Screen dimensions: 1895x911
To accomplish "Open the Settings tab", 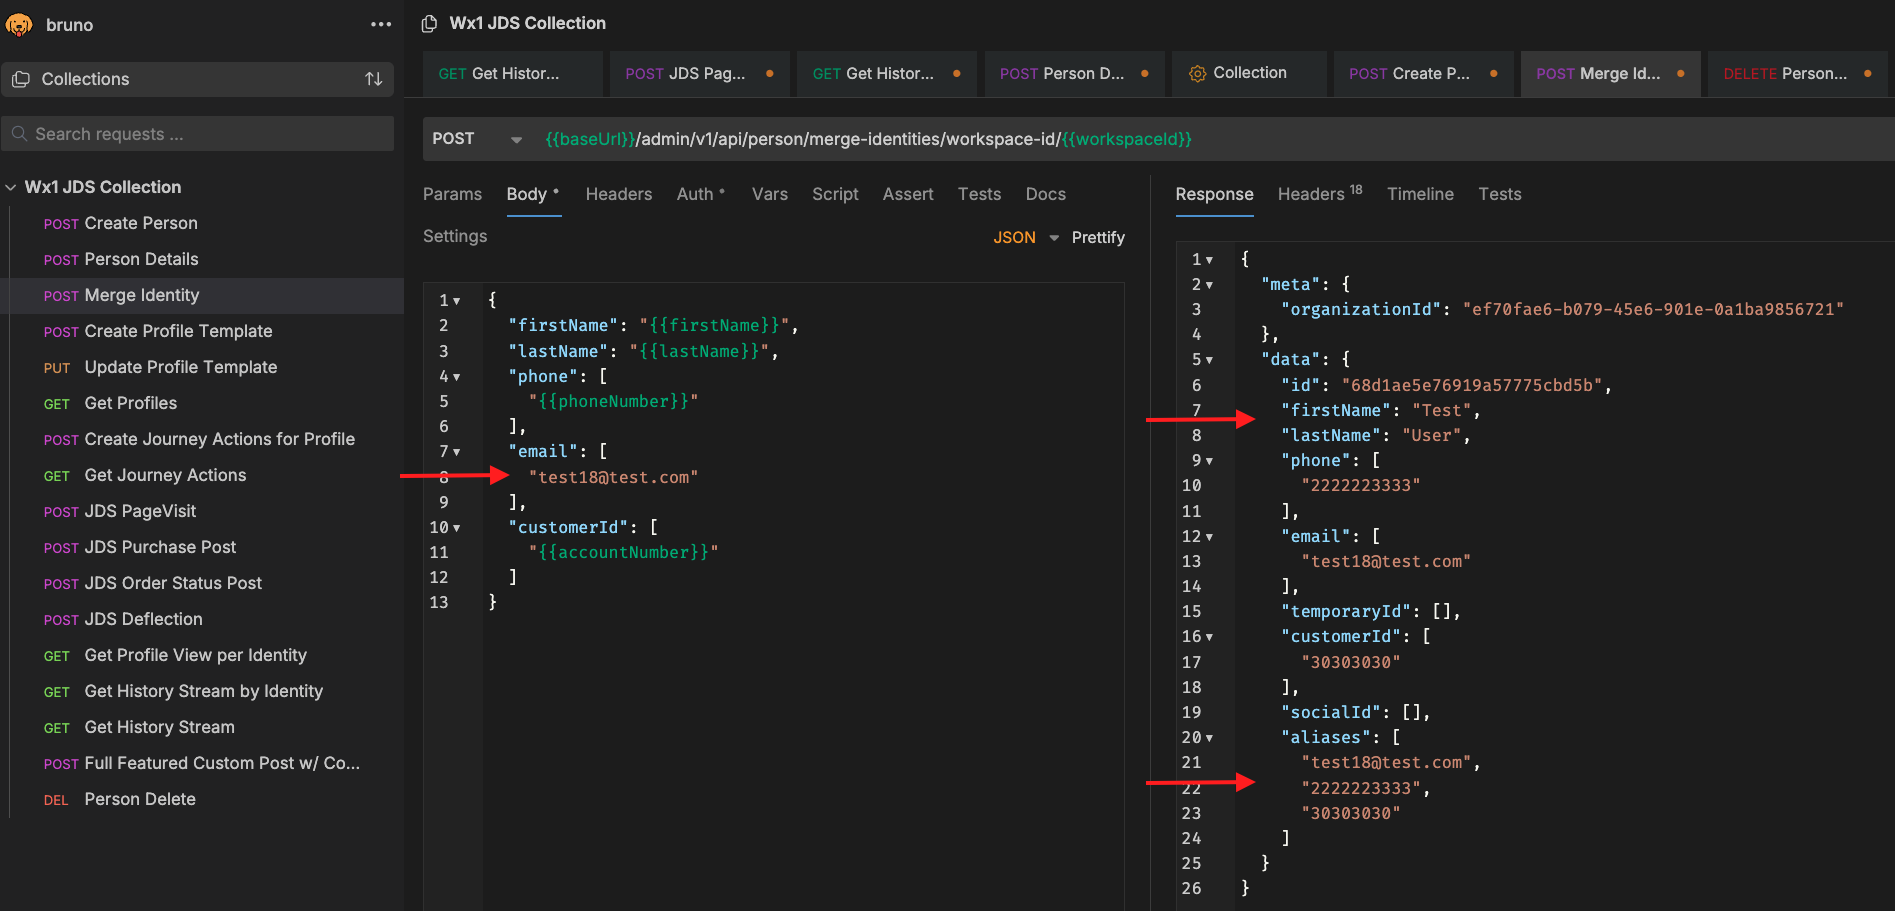I will pos(455,236).
